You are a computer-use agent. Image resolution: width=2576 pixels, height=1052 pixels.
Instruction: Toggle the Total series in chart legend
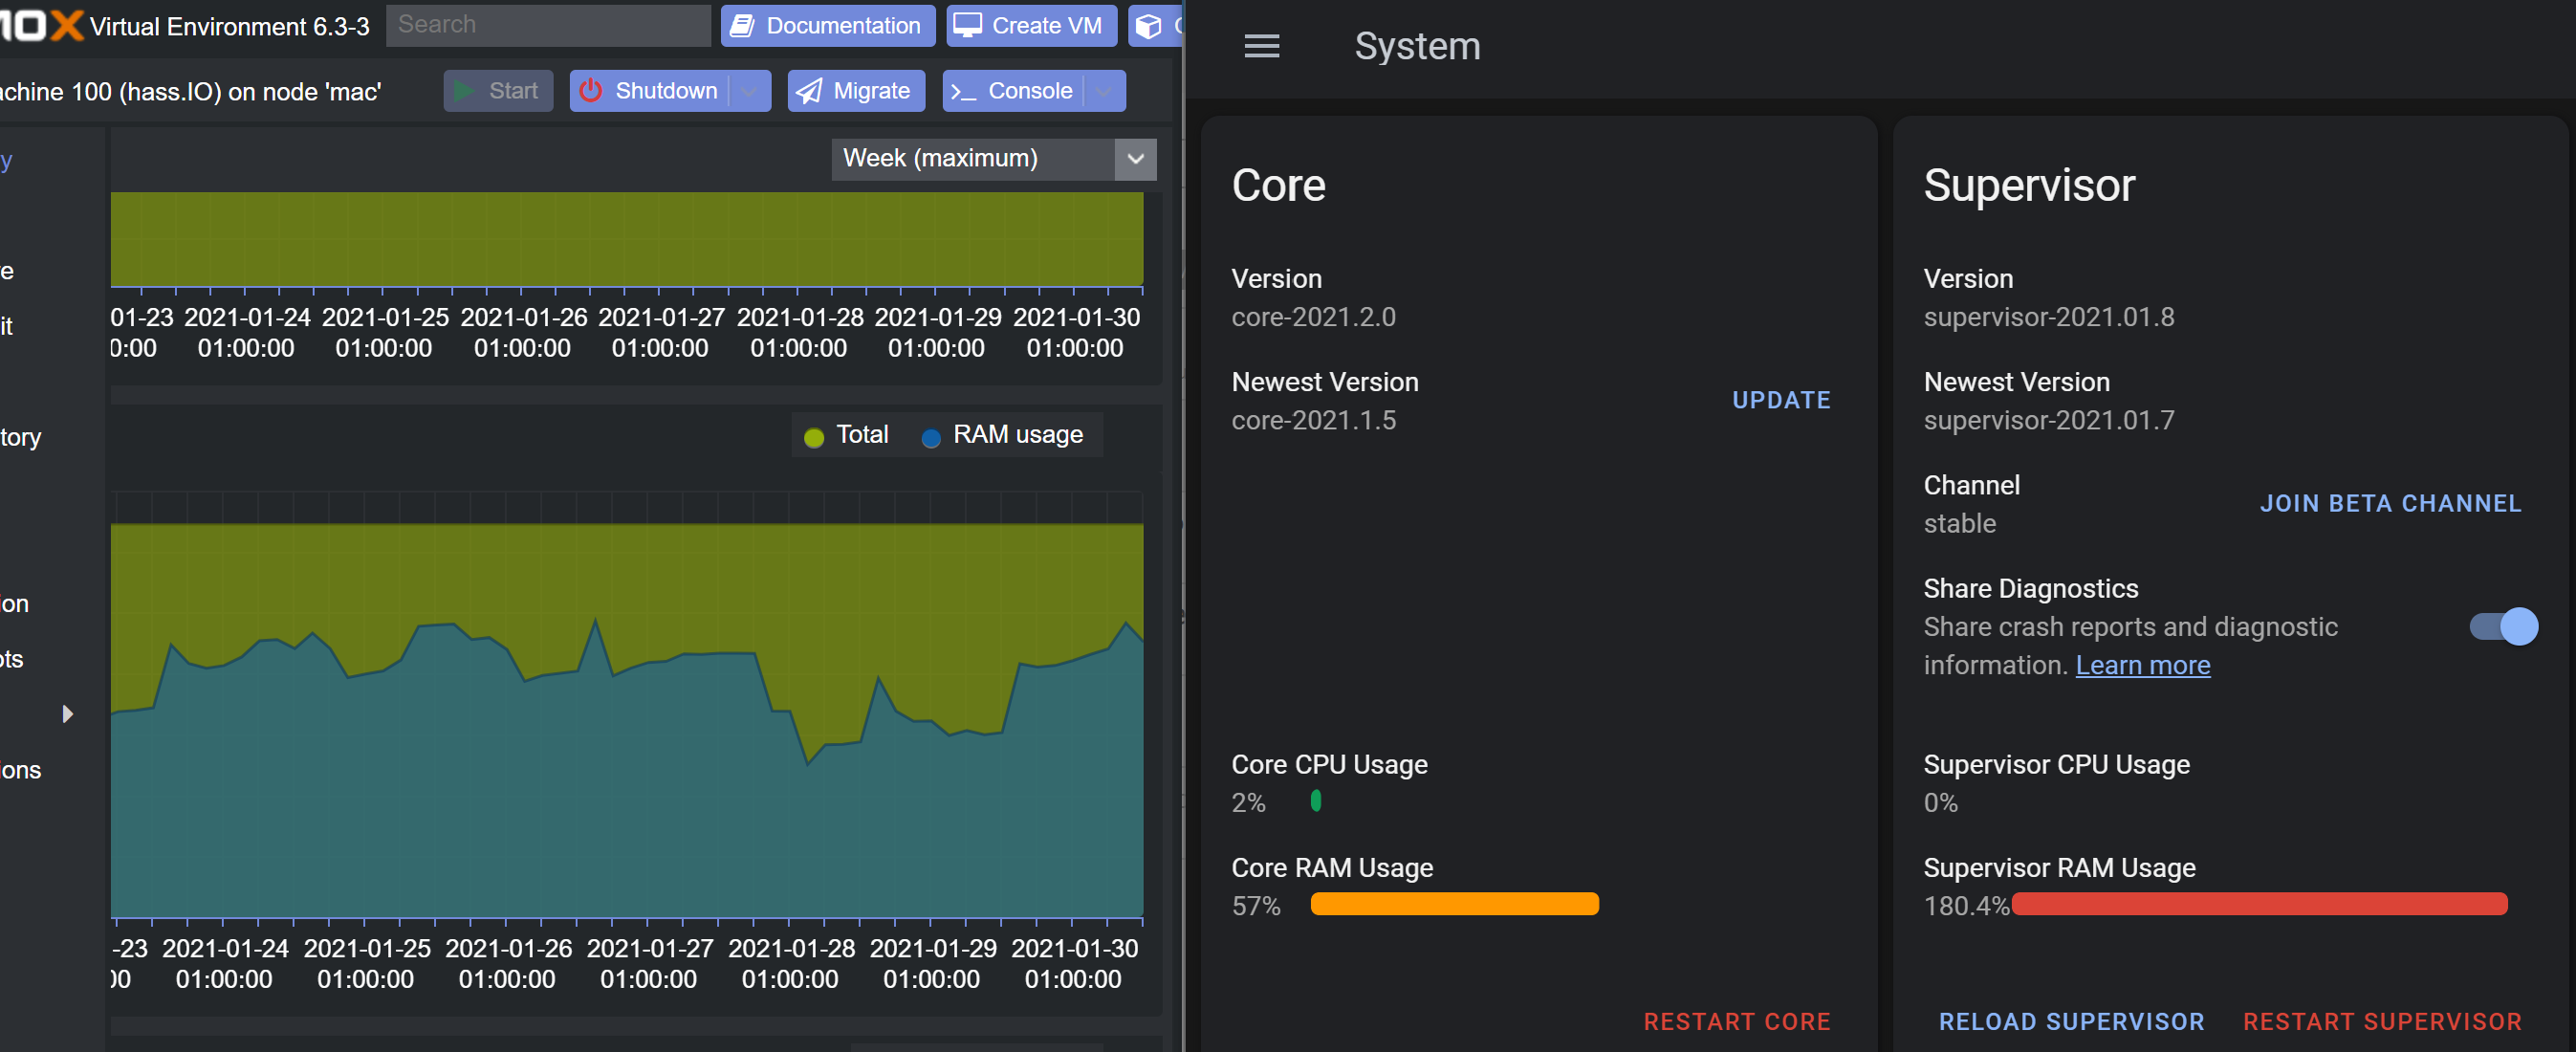pos(846,435)
